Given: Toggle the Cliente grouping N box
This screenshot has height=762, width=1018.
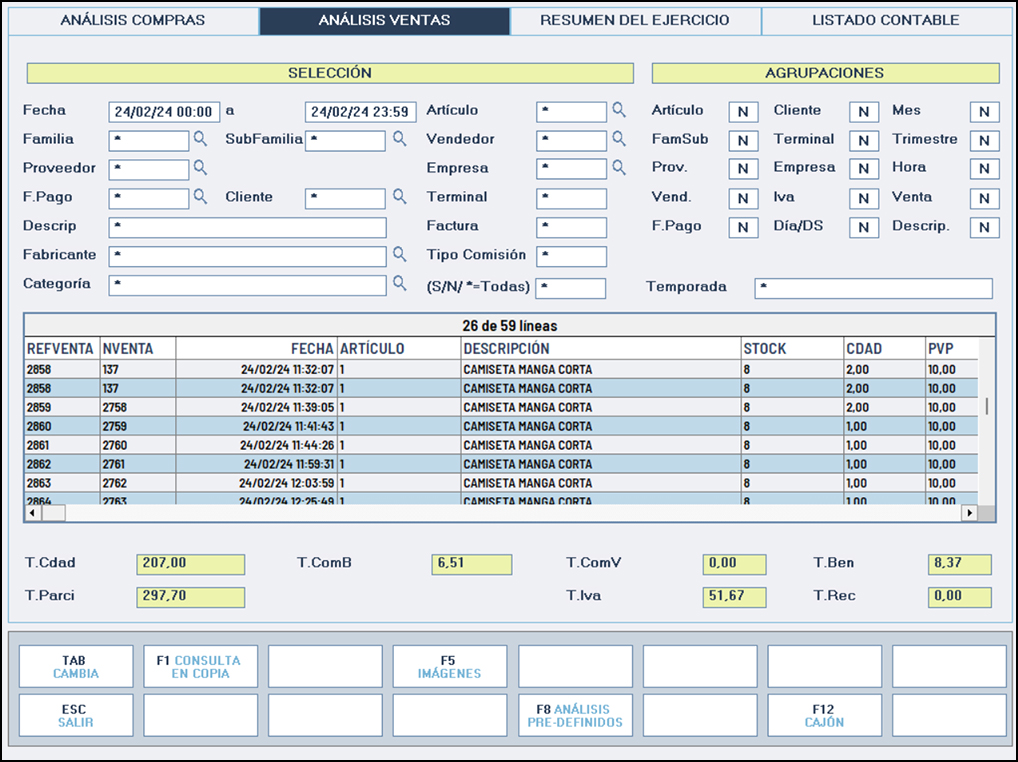Looking at the screenshot, I should point(863,112).
